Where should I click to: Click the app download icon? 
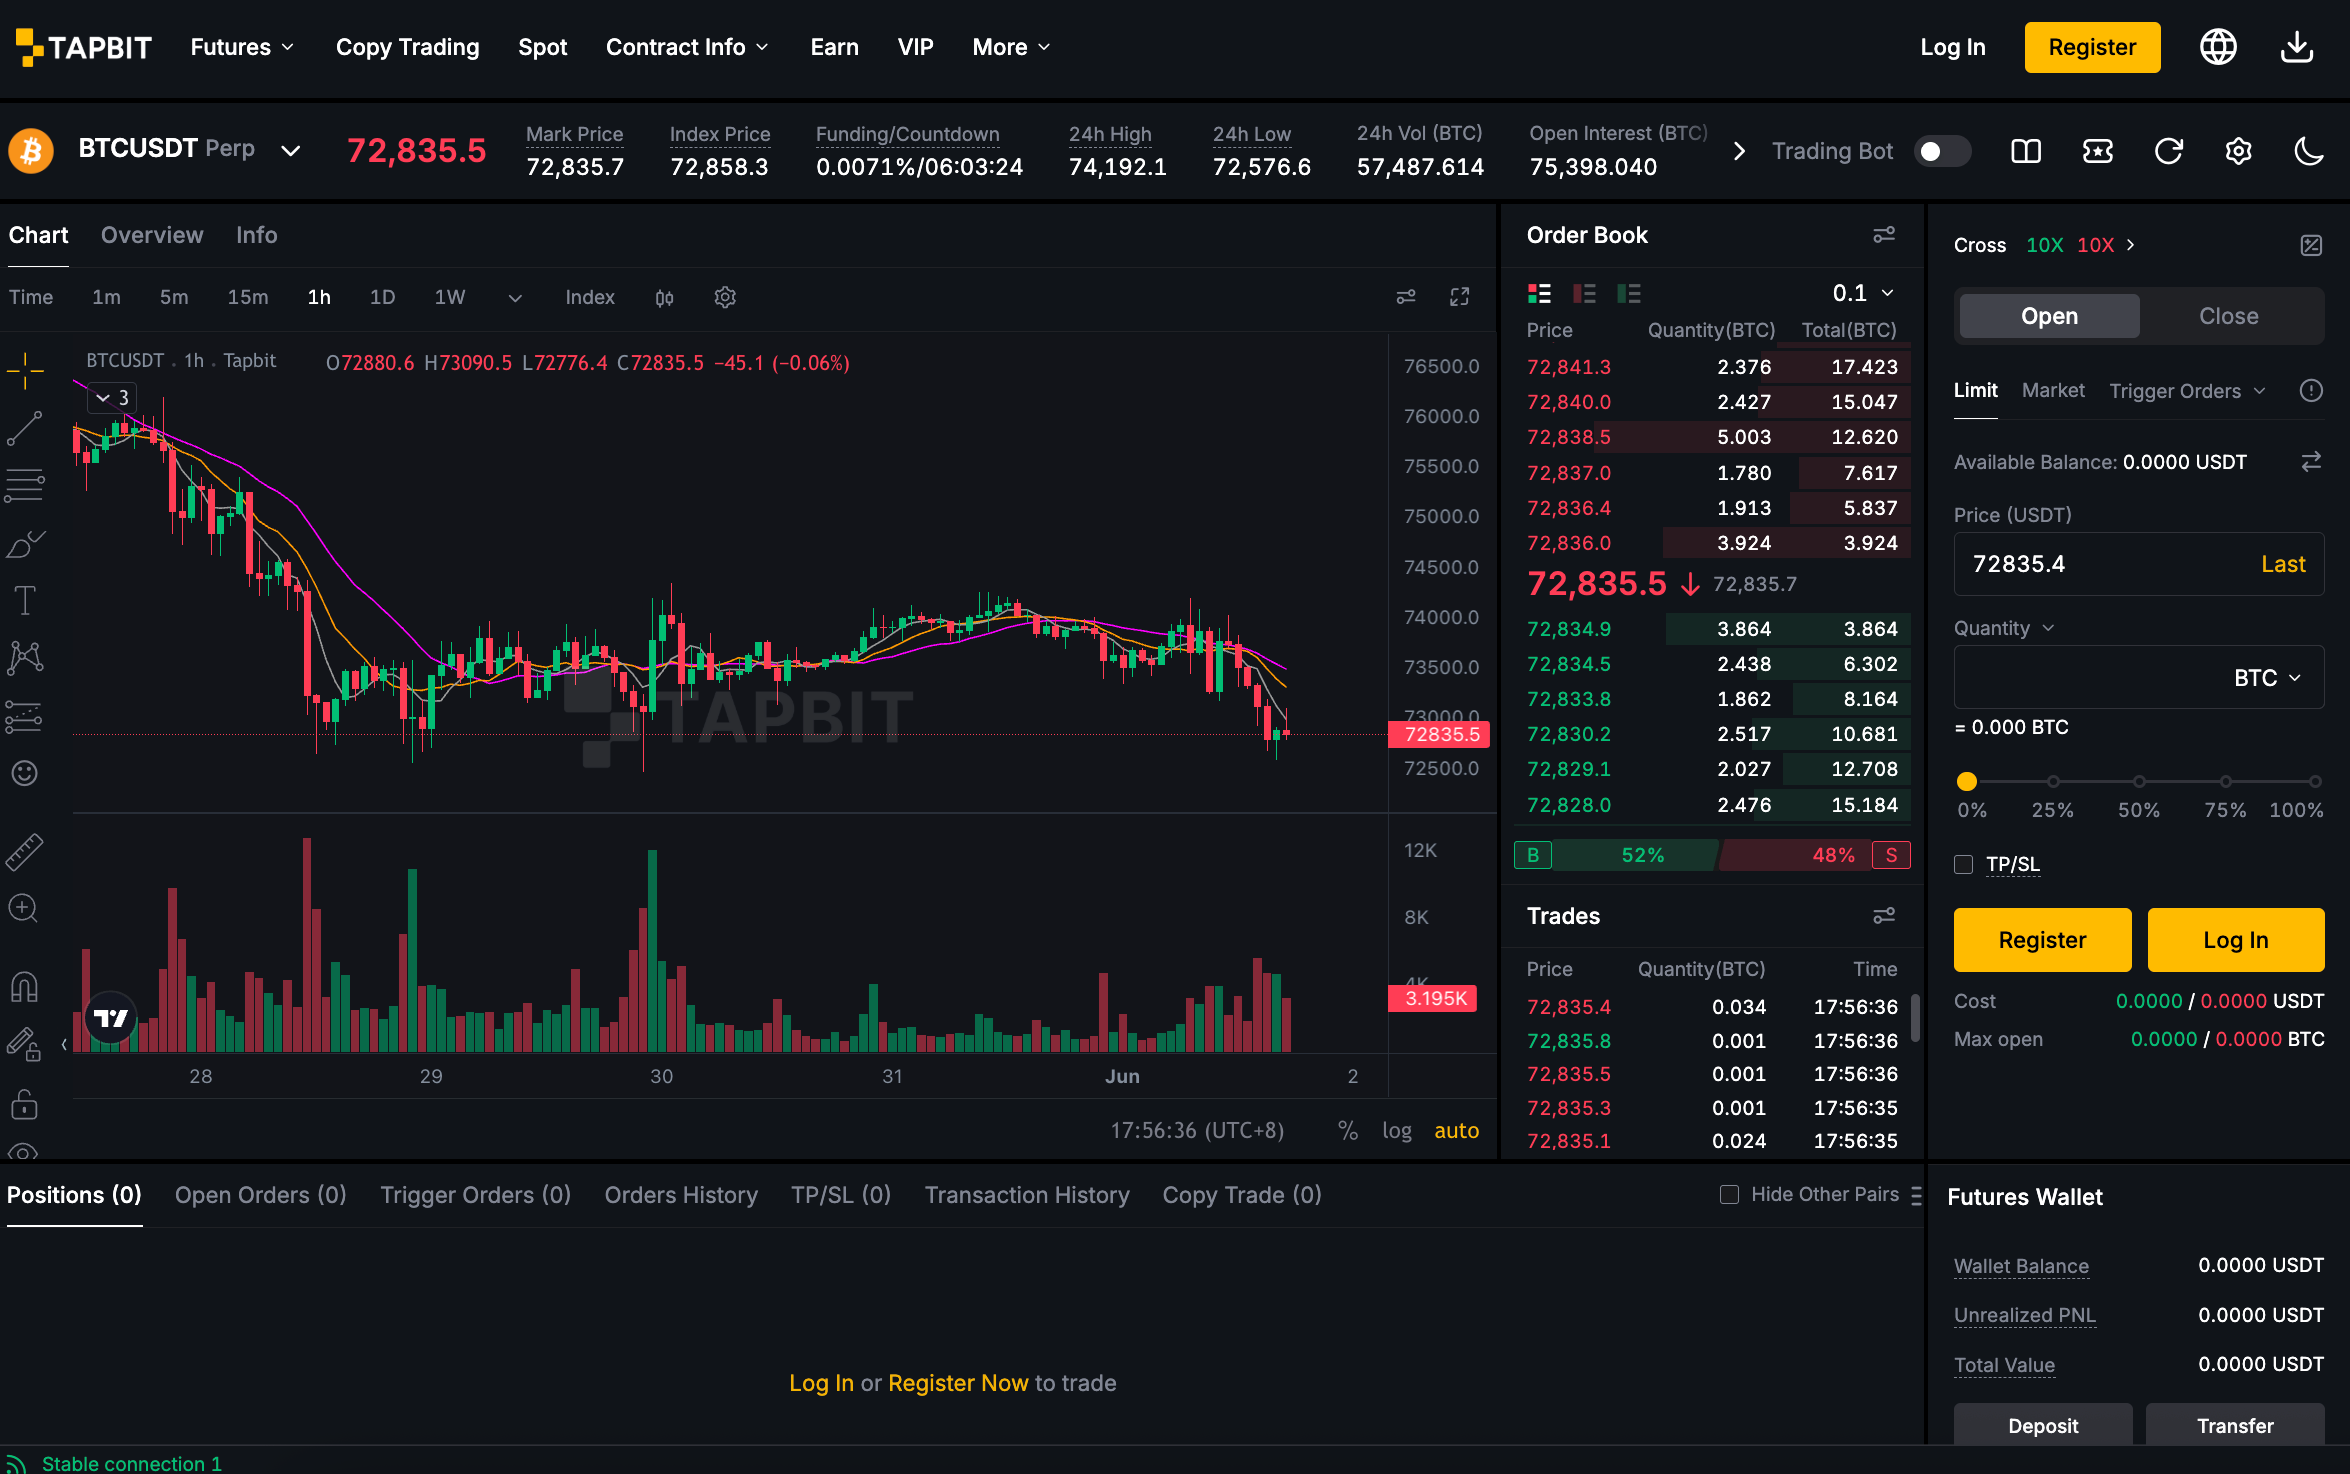pos(2297,47)
